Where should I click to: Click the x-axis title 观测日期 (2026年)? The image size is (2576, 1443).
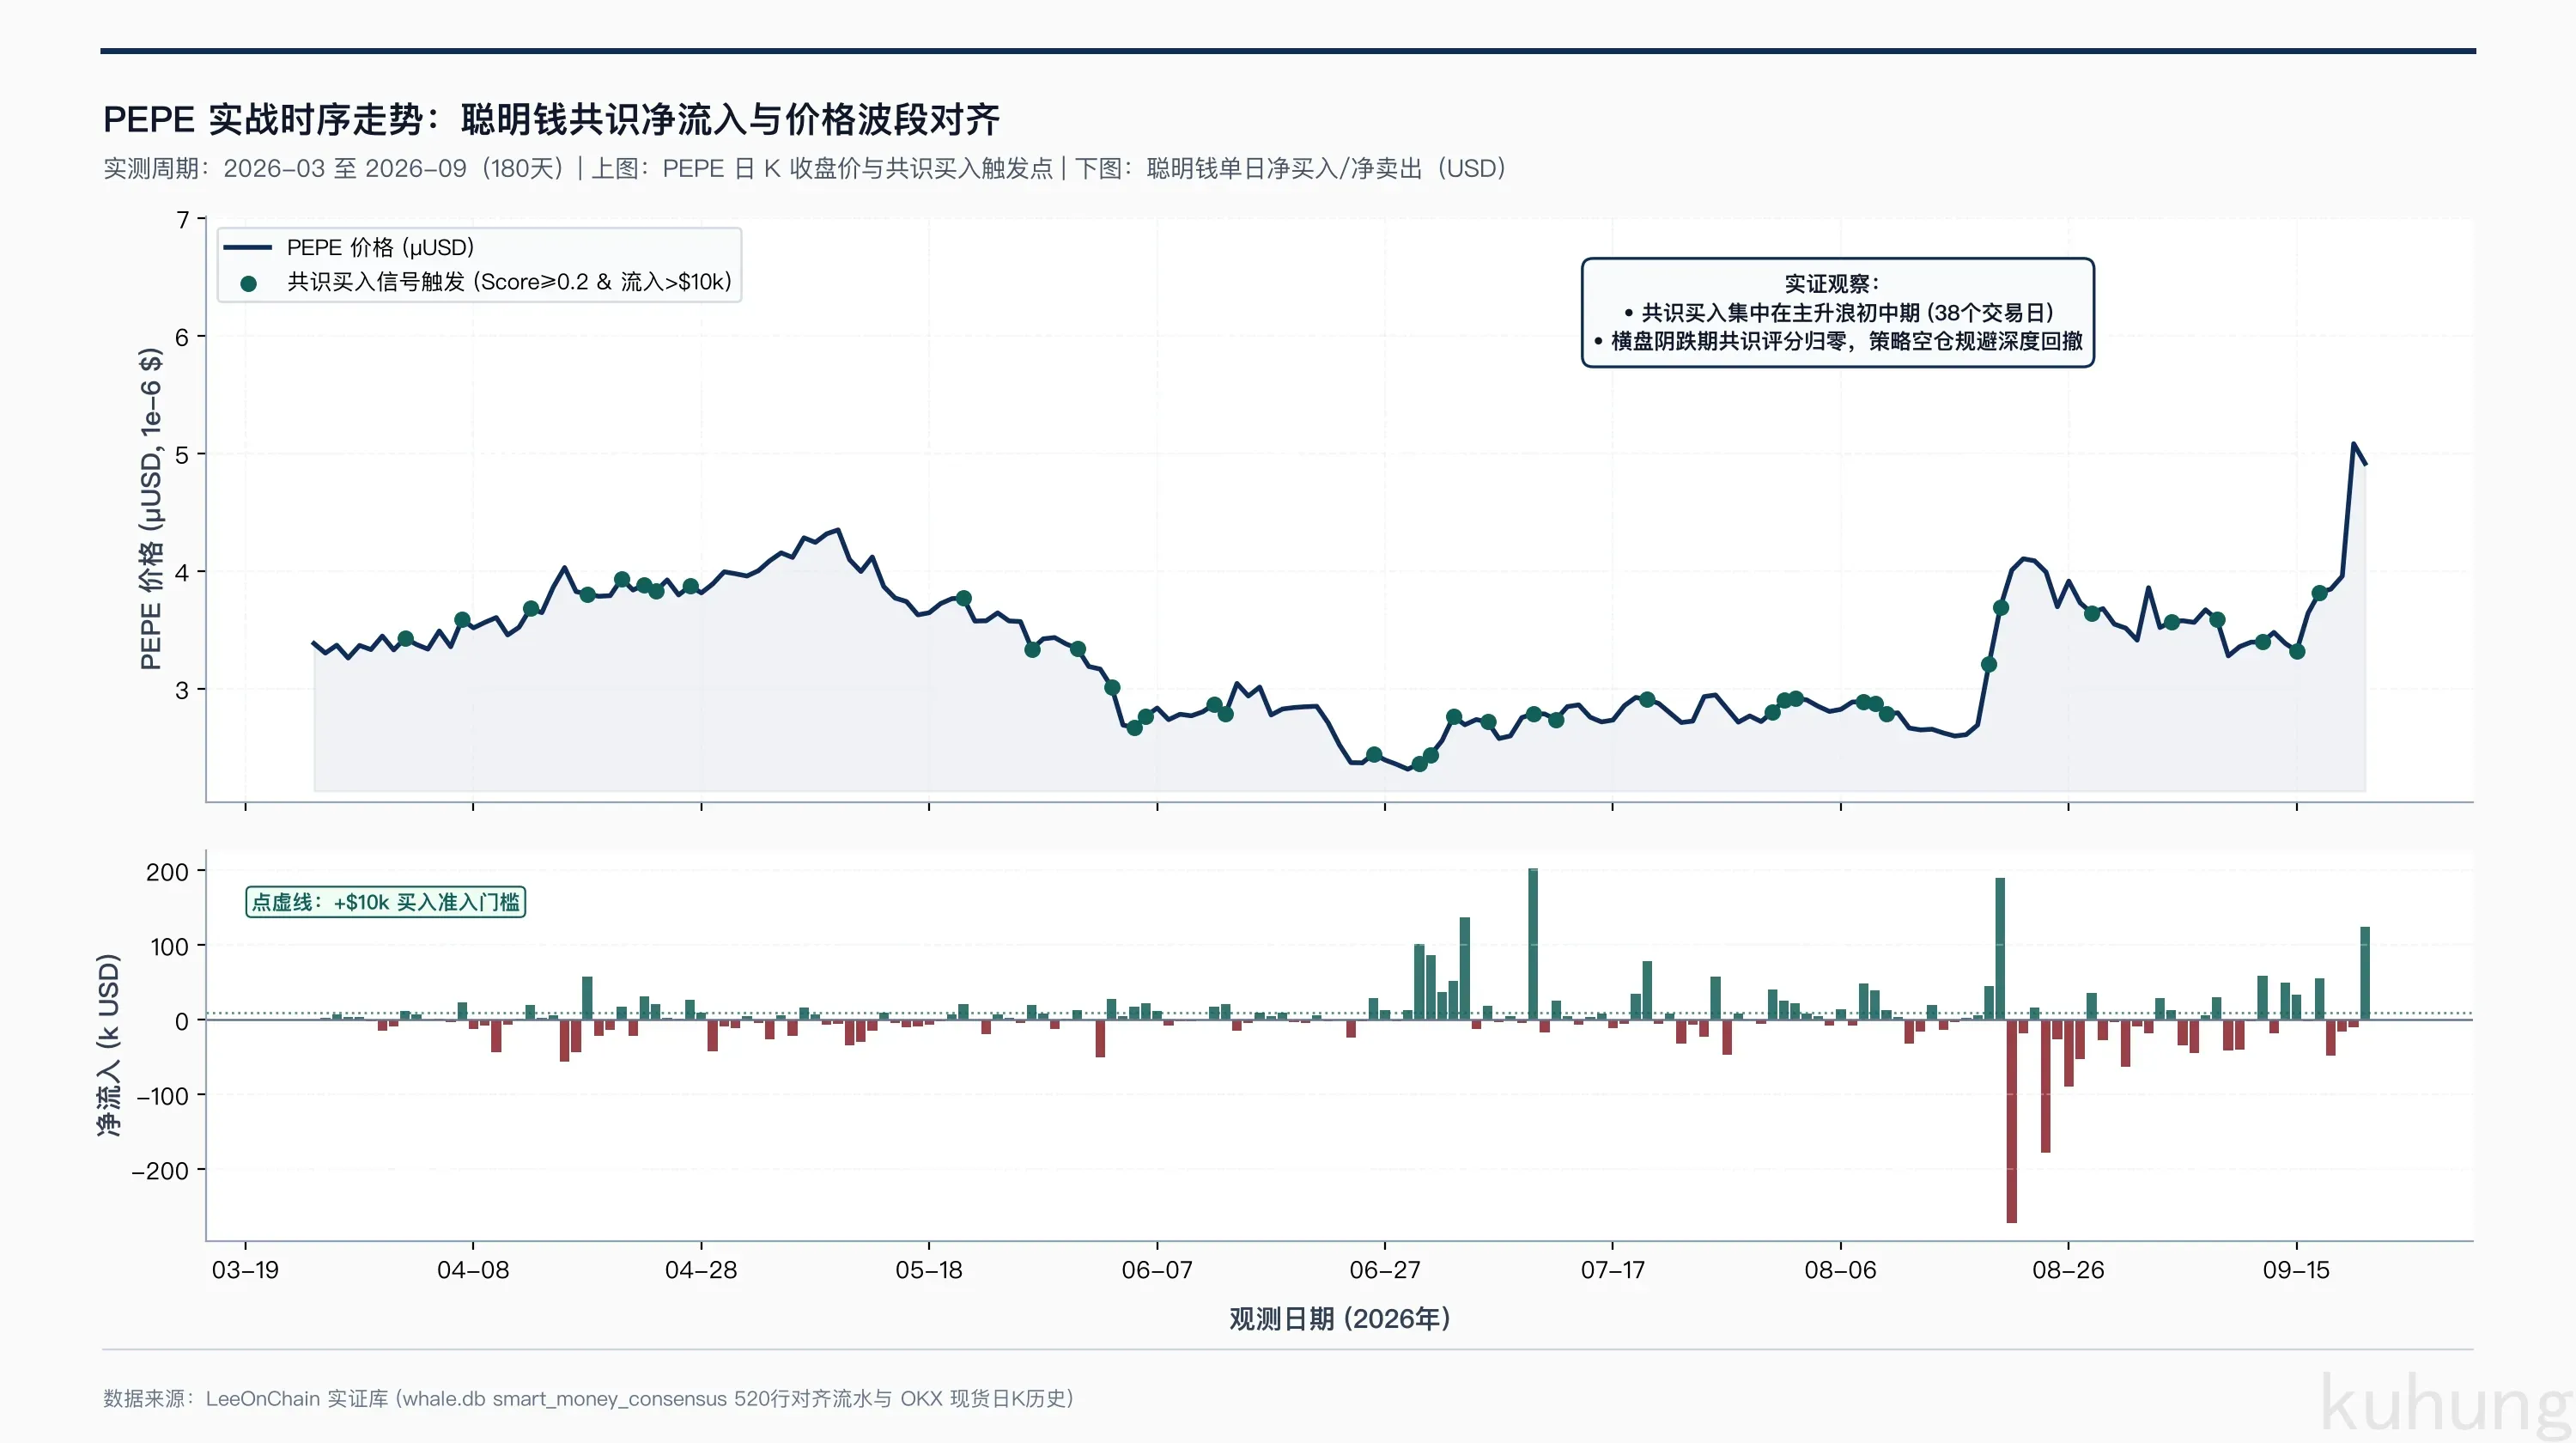[1340, 1318]
